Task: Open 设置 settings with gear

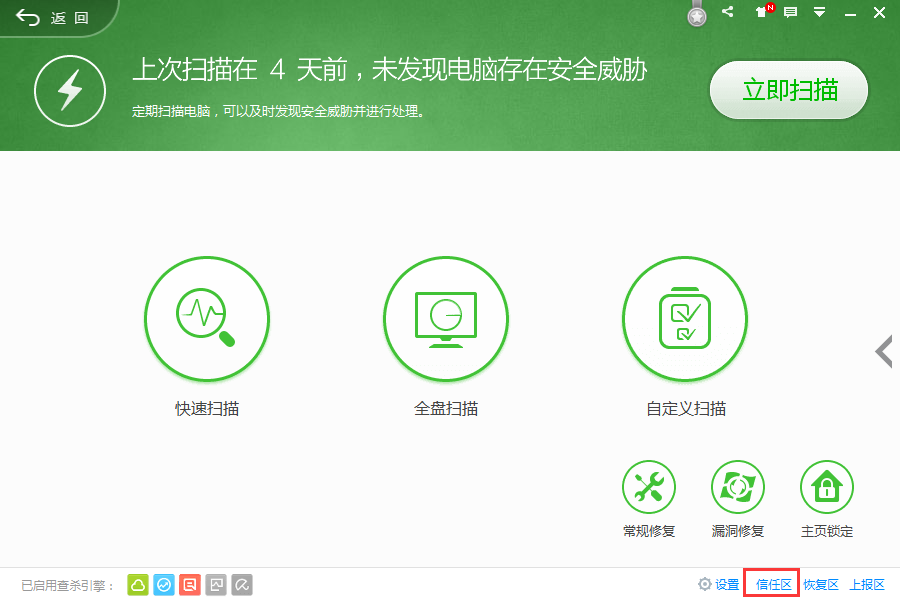Action: (x=719, y=584)
